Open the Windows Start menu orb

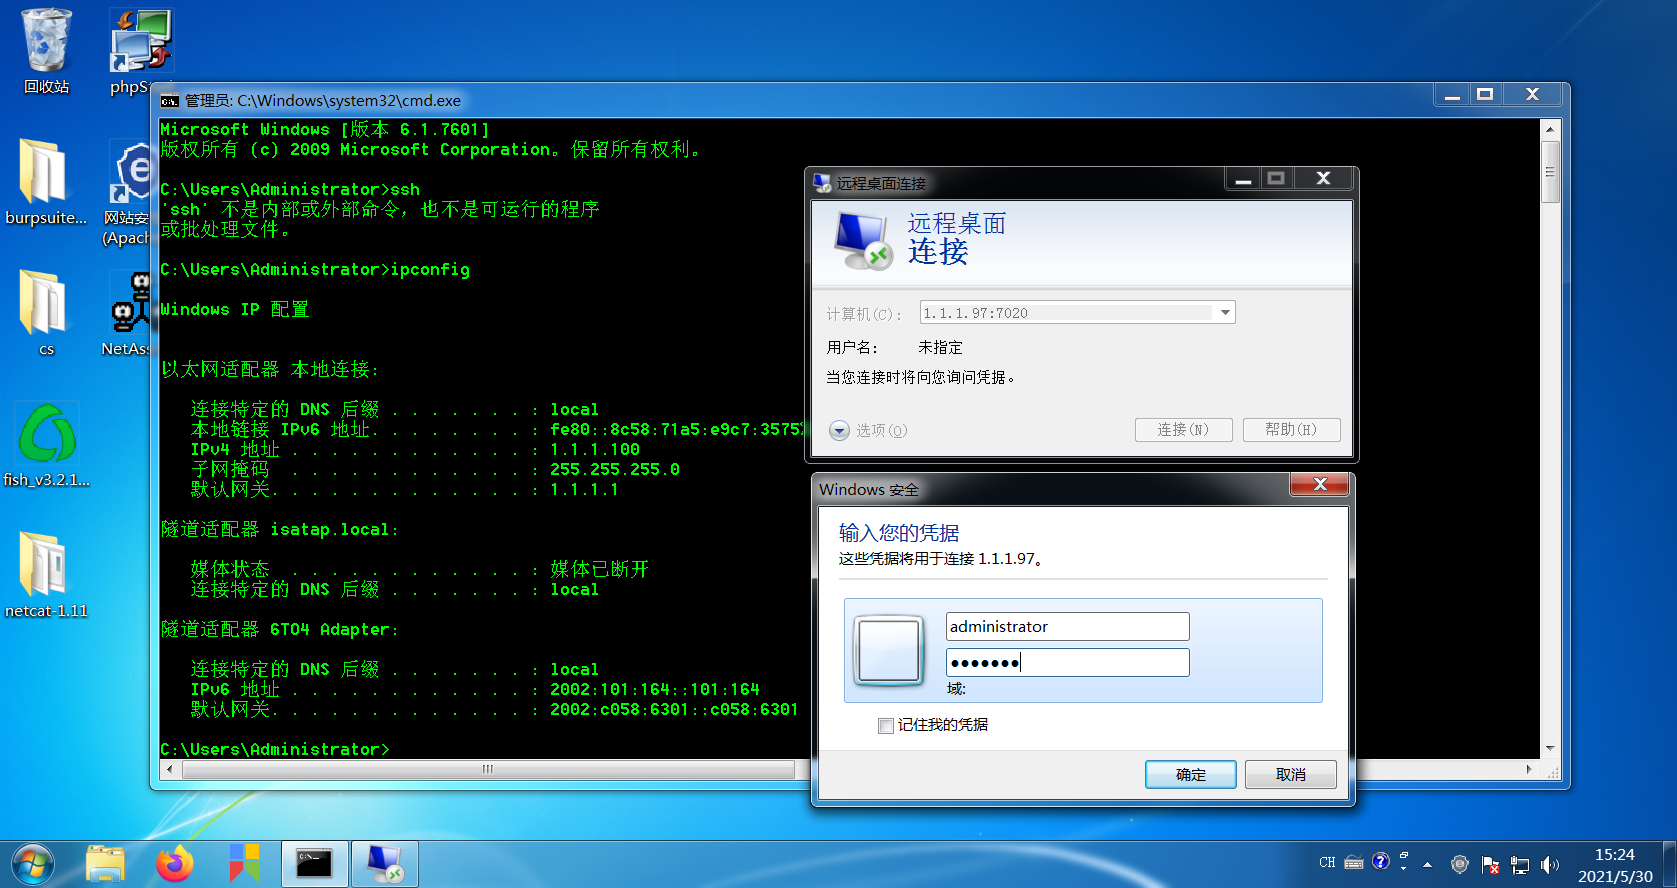pyautogui.click(x=33, y=864)
